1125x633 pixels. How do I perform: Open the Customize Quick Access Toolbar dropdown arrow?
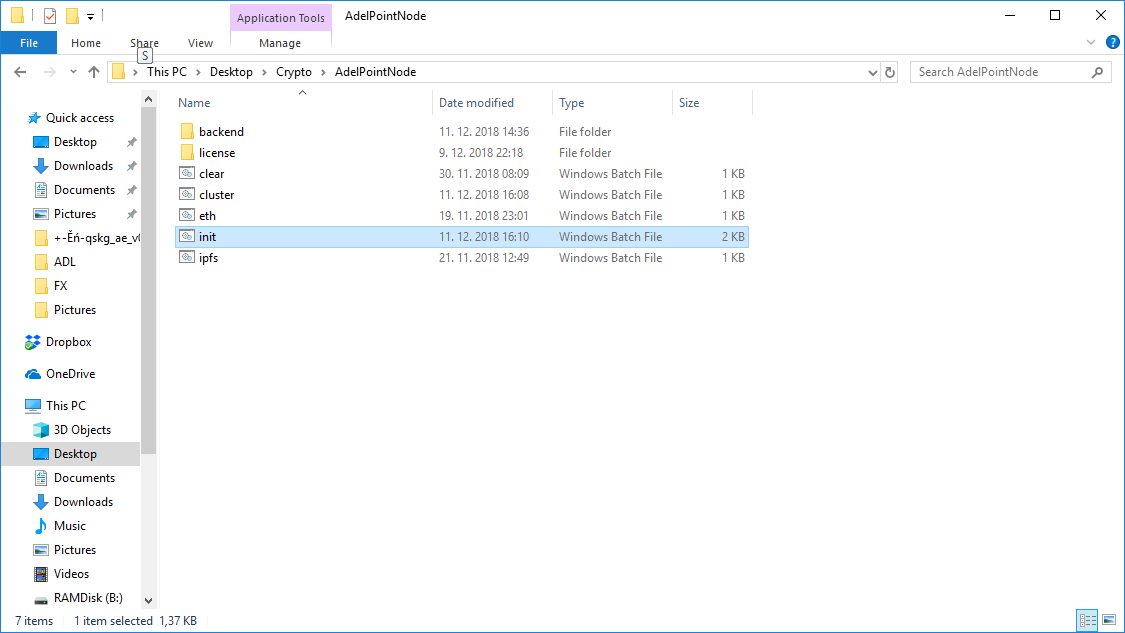coord(90,16)
